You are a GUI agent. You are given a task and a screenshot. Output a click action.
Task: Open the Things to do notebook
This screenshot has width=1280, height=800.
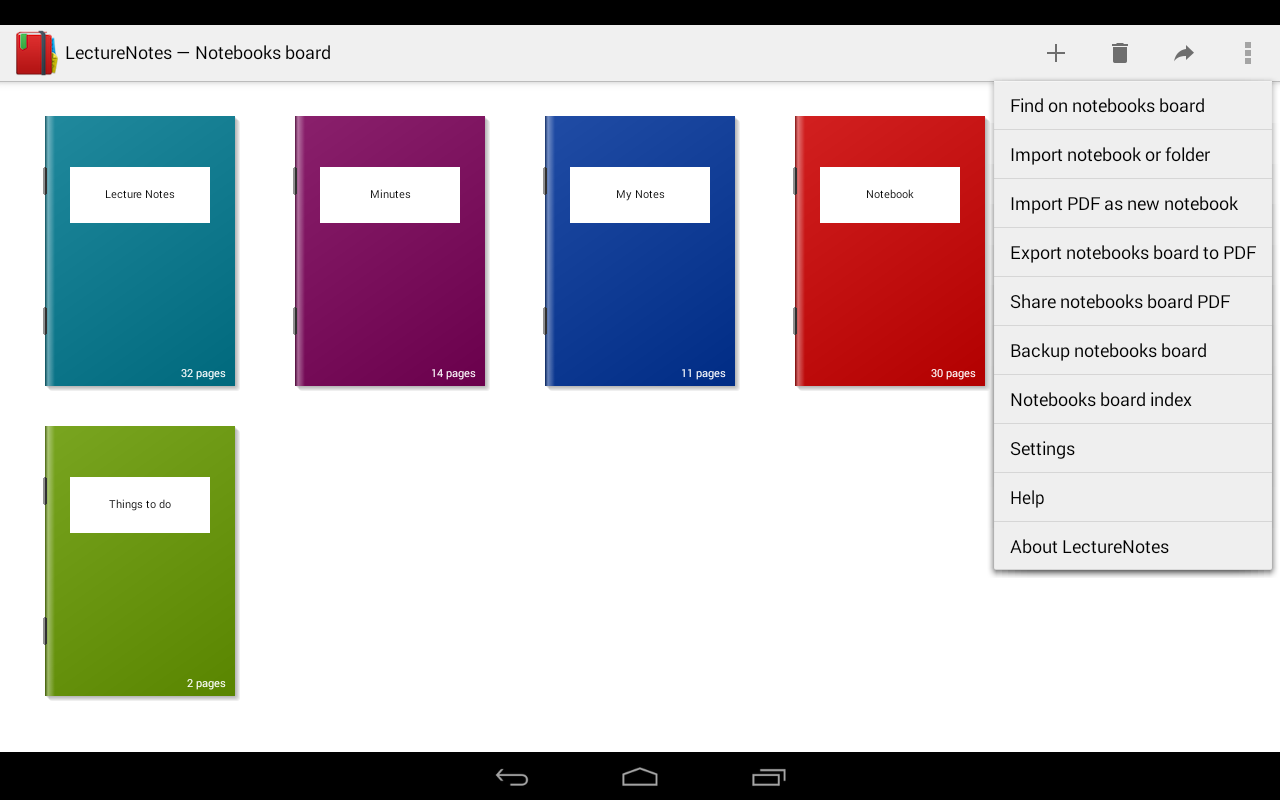140,561
